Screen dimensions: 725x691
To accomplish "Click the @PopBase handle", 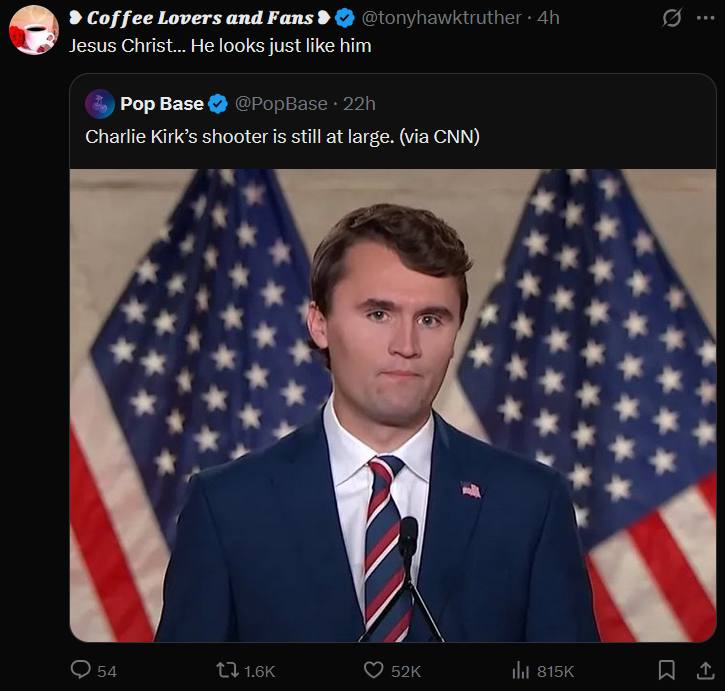I will tap(281, 104).
